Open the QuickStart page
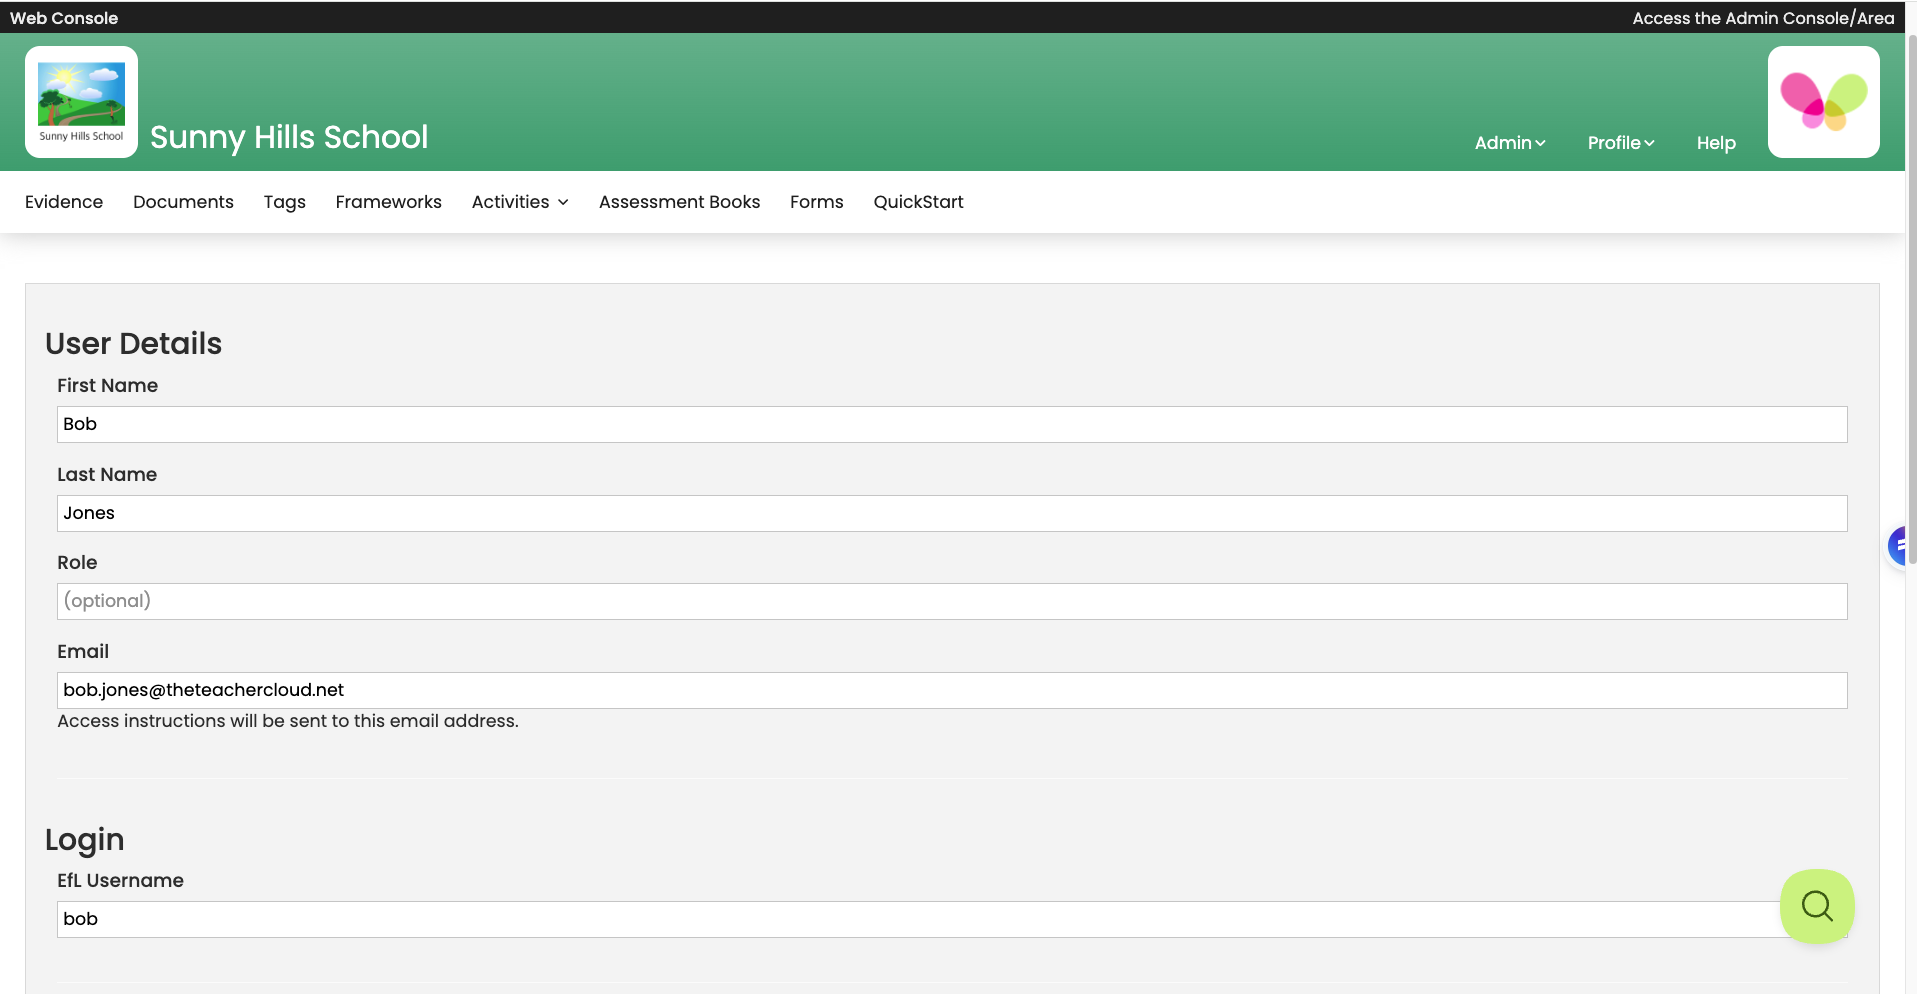The width and height of the screenshot is (1917, 994). point(919,202)
